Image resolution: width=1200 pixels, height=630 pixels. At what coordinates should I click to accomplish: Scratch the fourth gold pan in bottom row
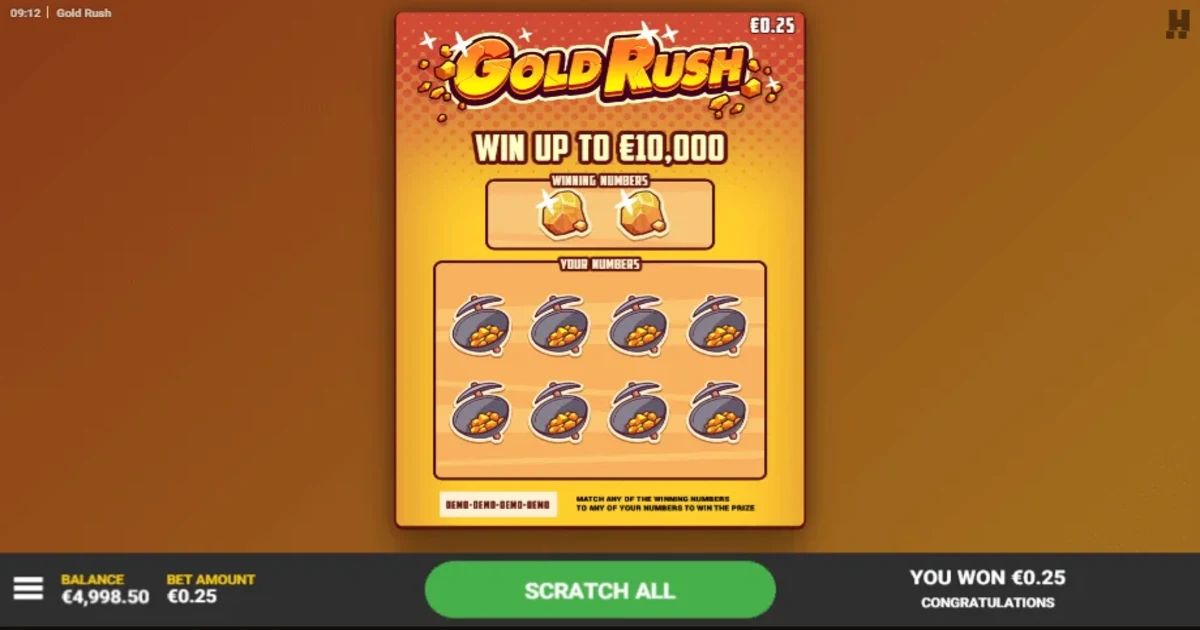pyautogui.click(x=718, y=411)
